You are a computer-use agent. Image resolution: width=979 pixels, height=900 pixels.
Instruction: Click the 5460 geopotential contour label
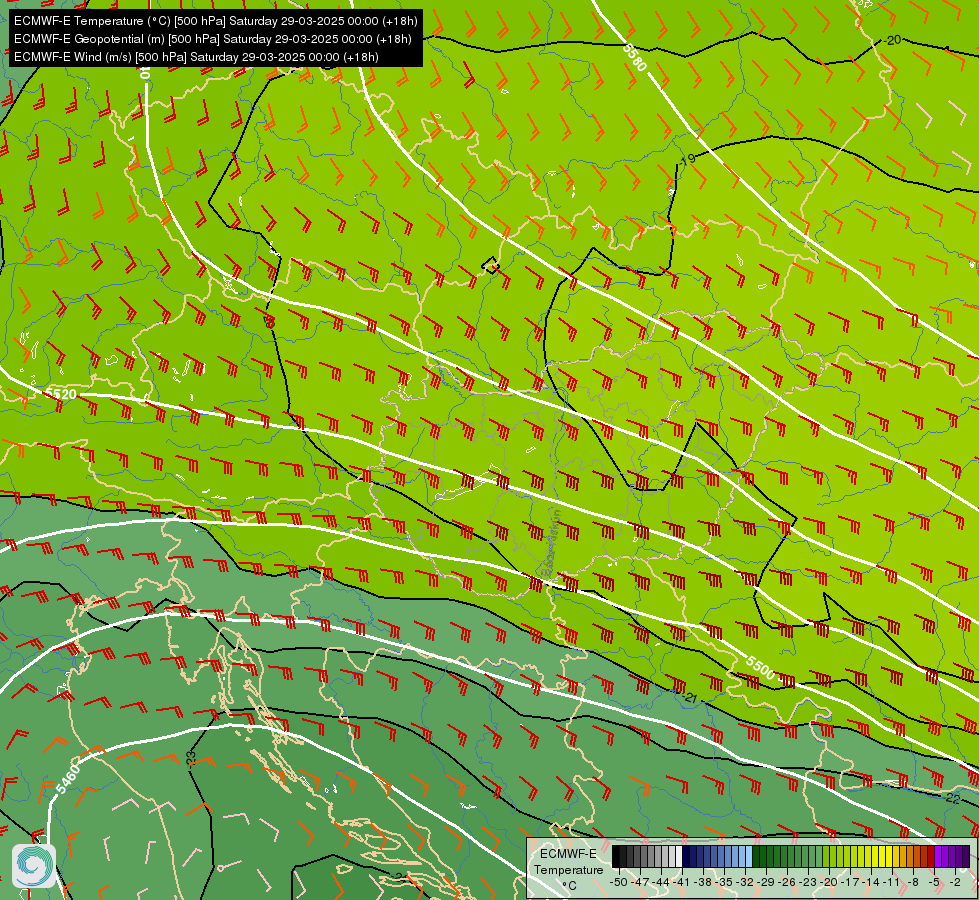coord(67,779)
